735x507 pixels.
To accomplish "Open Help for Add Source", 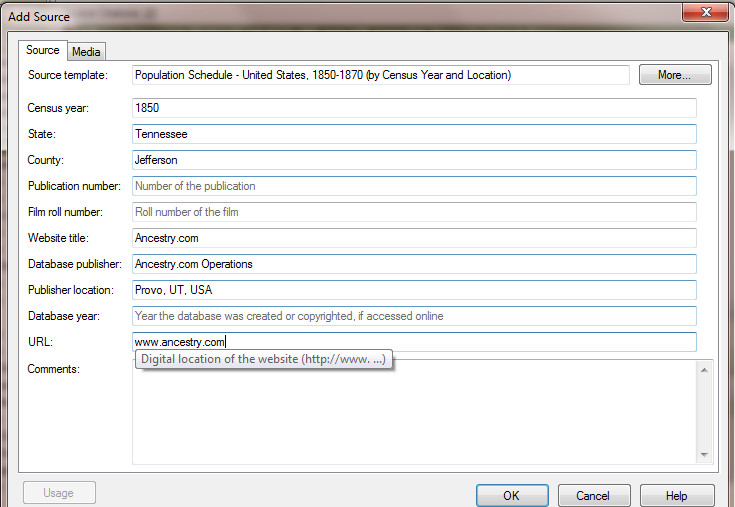I will point(677,496).
